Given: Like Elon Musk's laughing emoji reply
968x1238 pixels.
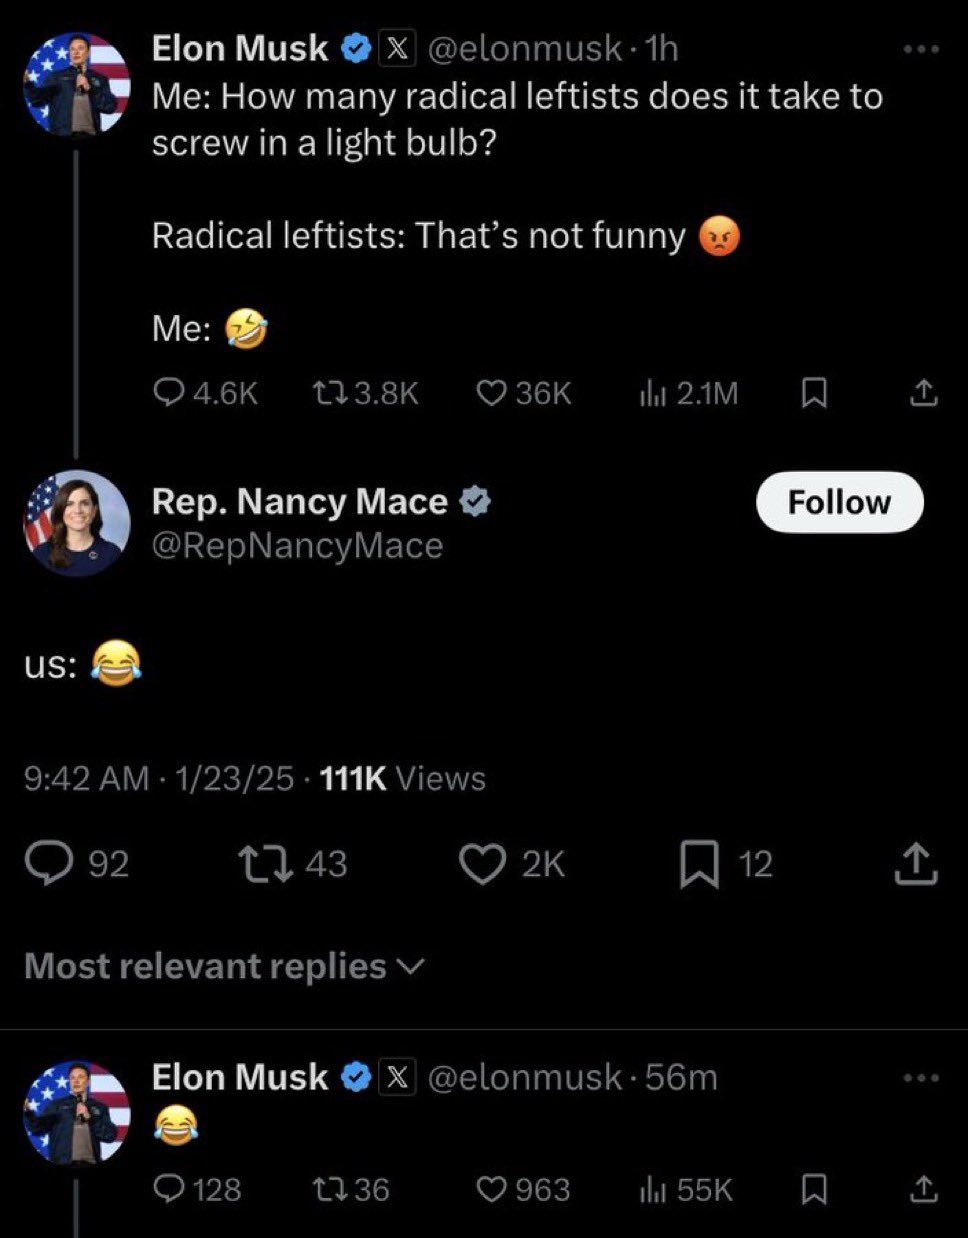Looking at the screenshot, I should (490, 1190).
